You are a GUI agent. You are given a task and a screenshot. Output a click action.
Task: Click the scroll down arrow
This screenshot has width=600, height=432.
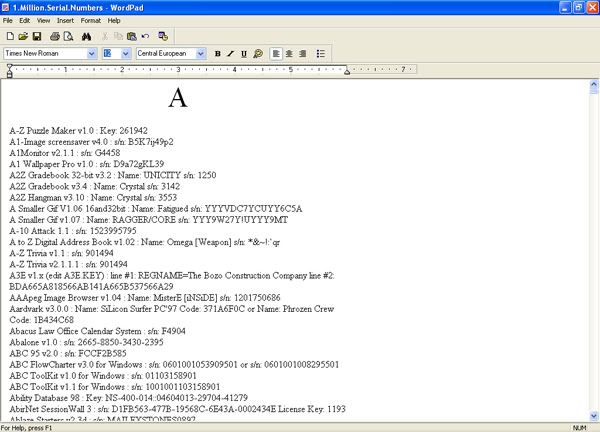click(x=593, y=415)
